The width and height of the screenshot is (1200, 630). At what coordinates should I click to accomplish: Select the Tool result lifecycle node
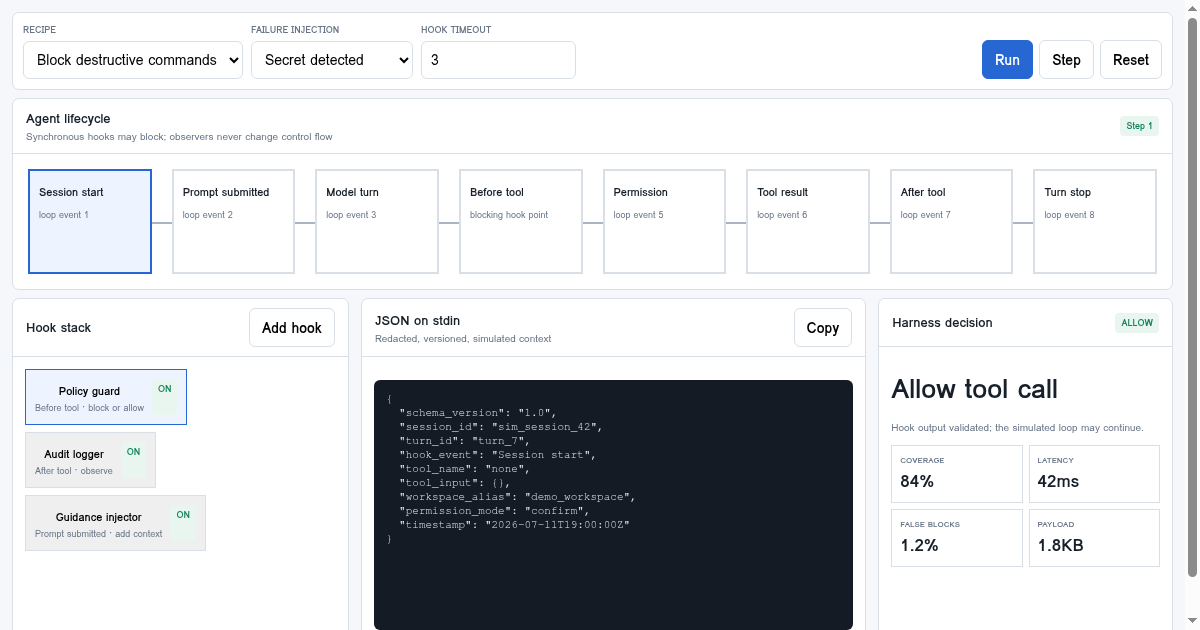[808, 221]
